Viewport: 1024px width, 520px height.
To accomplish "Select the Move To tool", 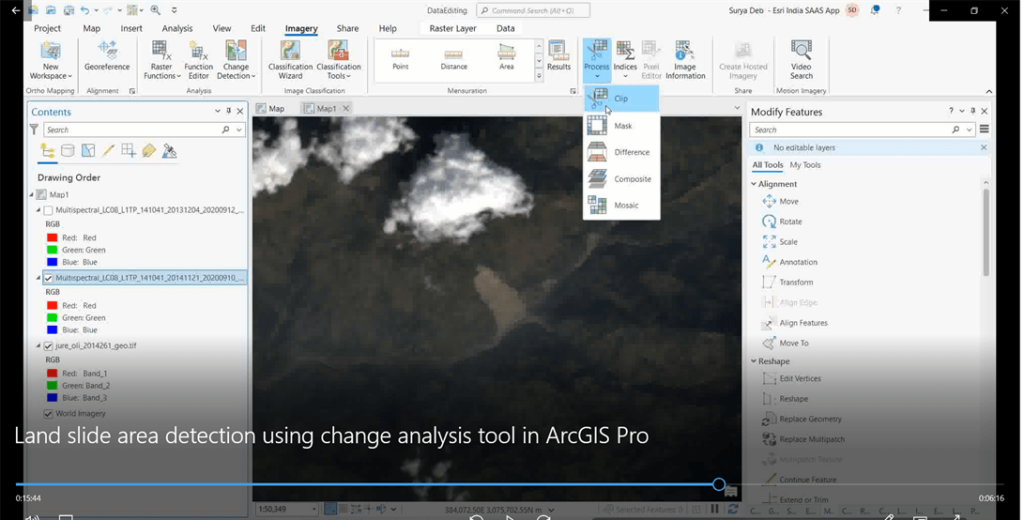I will (x=785, y=343).
